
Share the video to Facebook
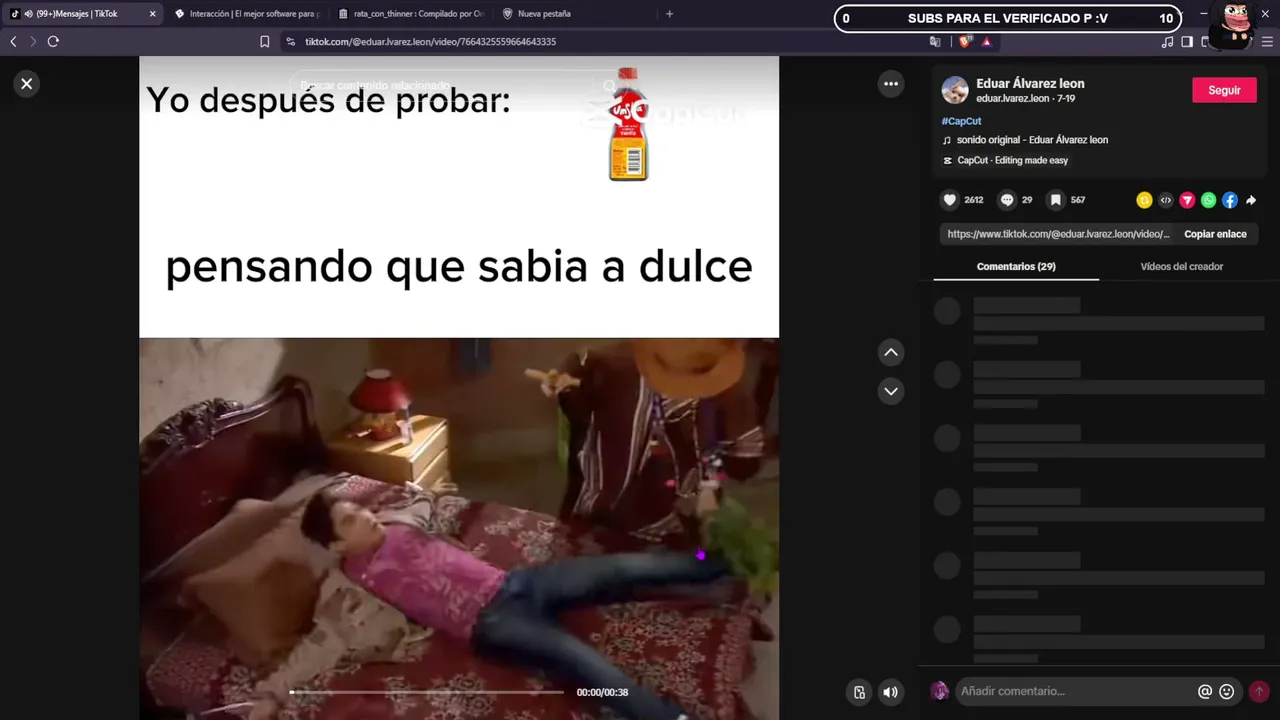[x=1230, y=200]
